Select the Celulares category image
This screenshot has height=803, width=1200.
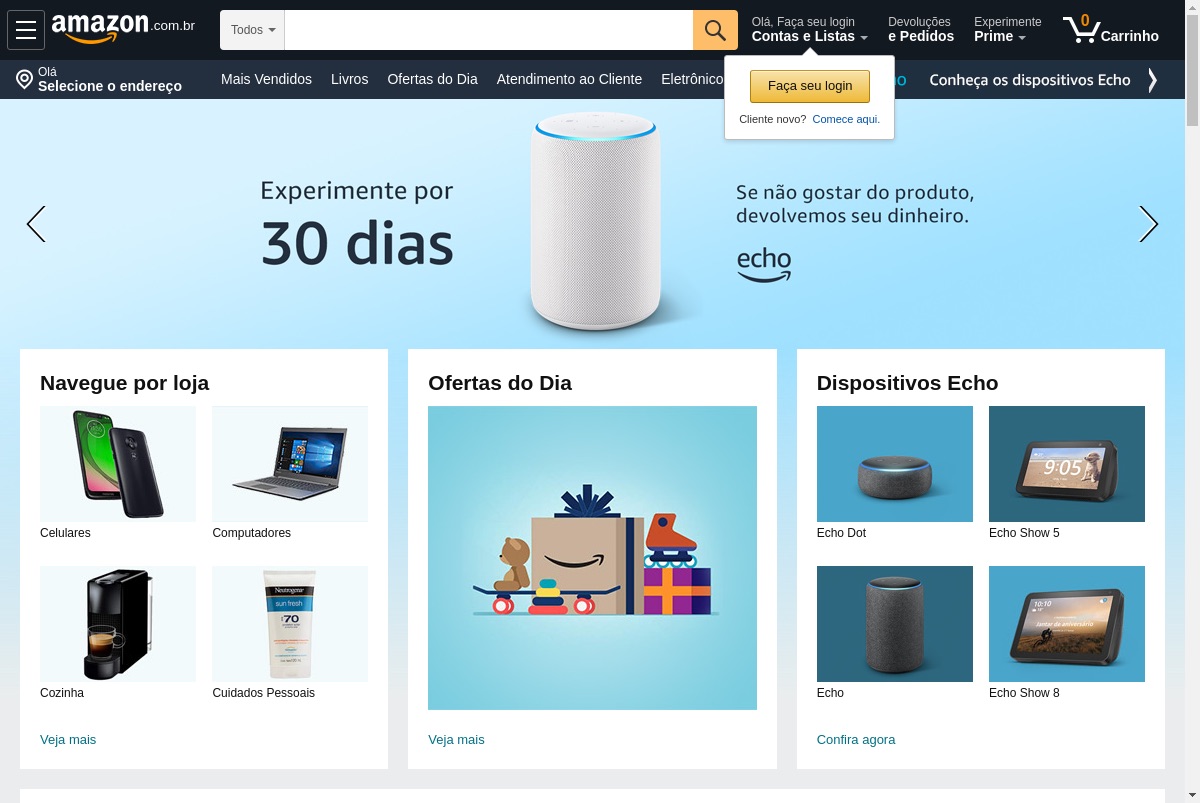click(118, 464)
